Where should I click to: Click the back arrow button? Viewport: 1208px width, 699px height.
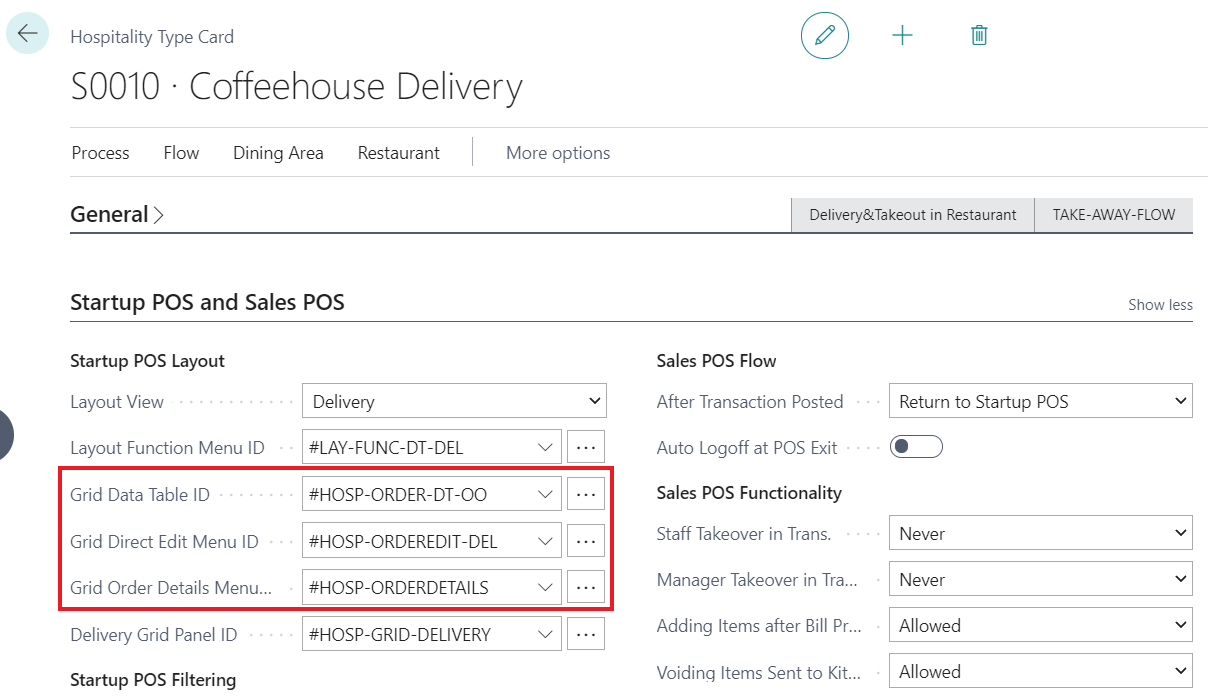pos(27,33)
